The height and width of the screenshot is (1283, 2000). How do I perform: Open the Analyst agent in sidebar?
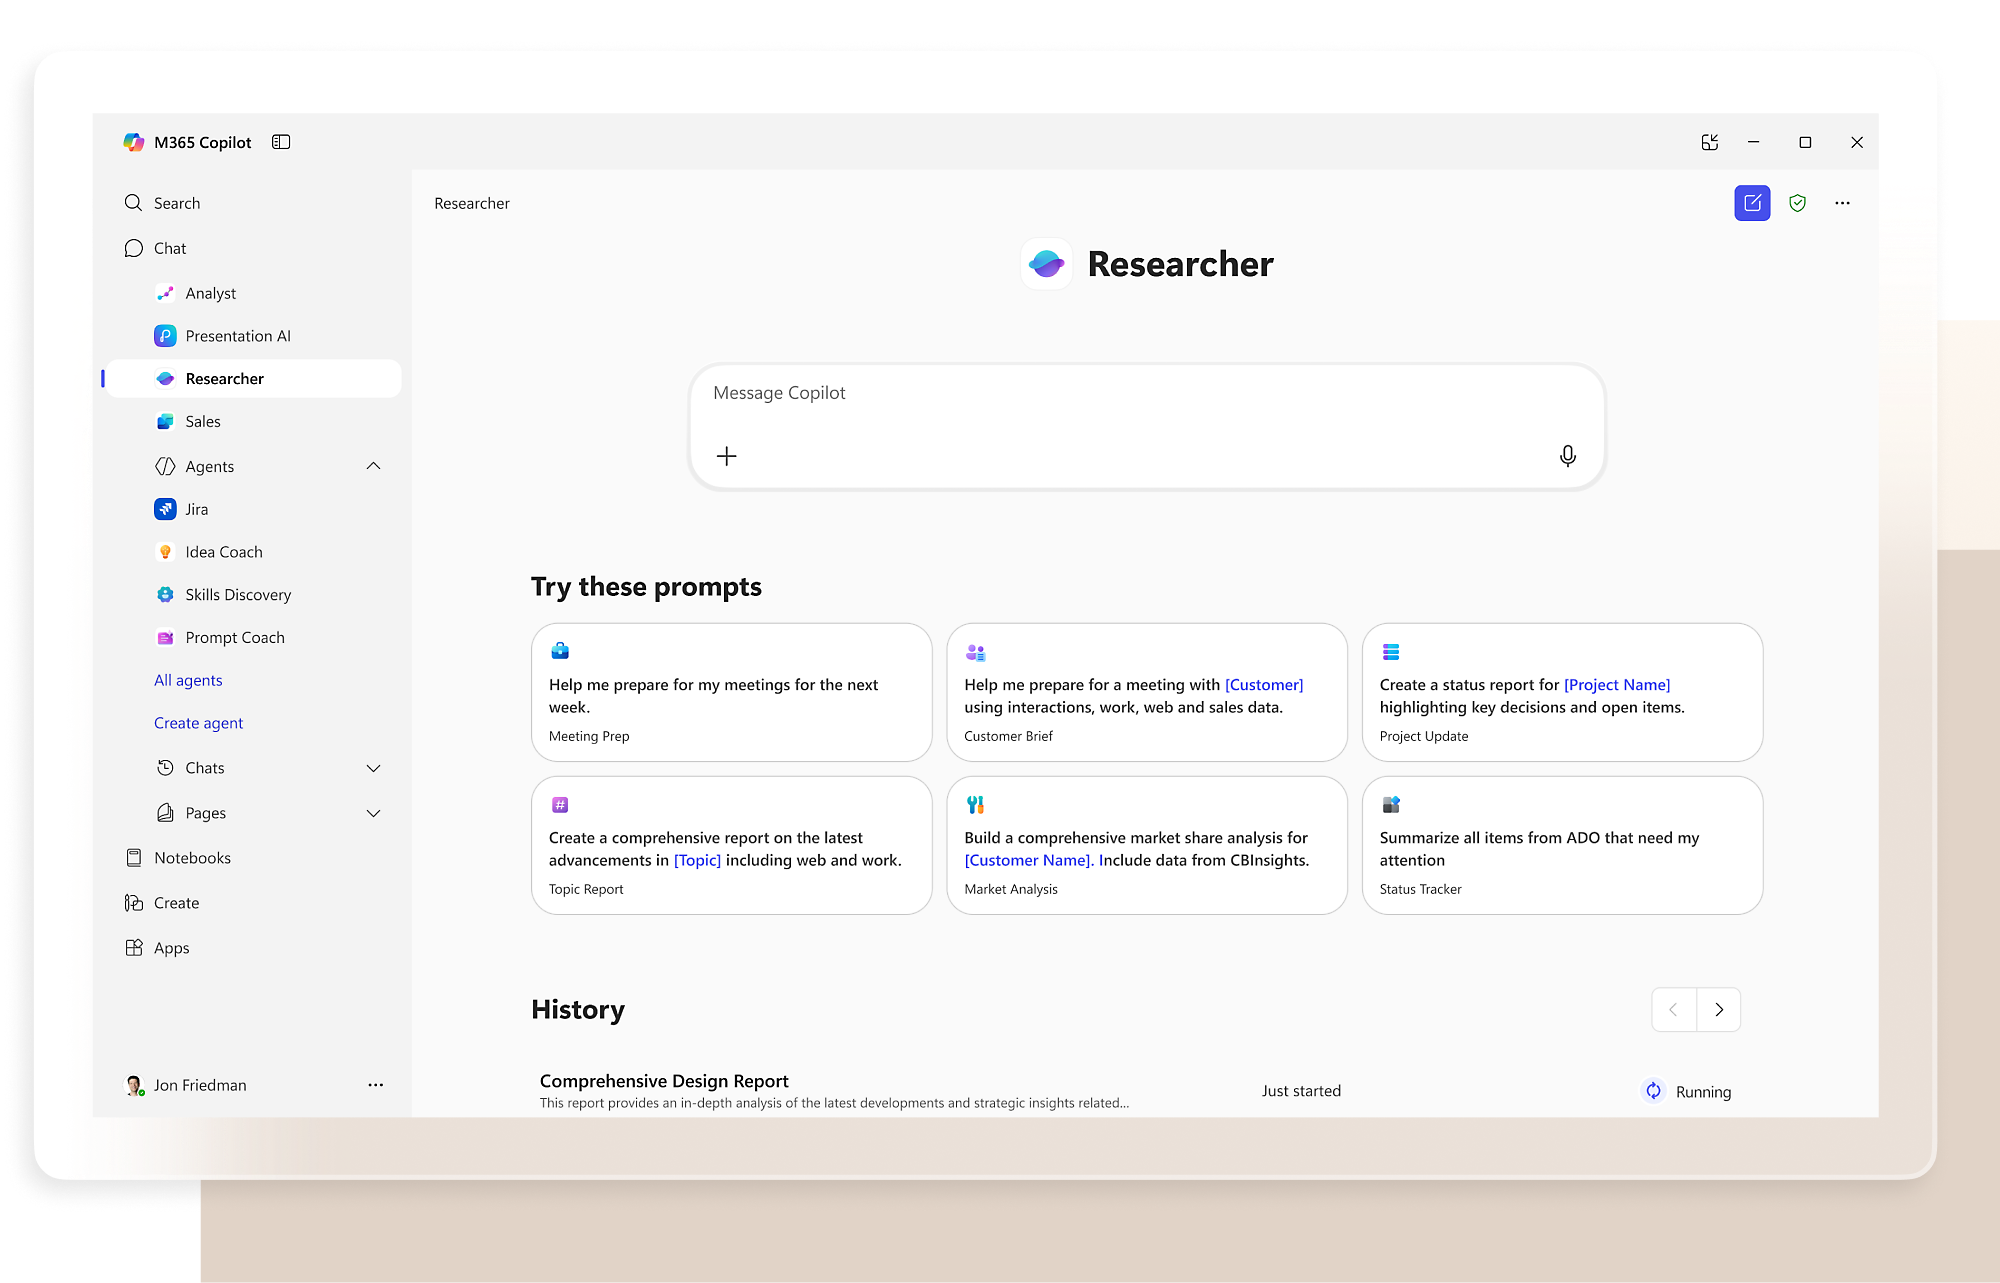click(210, 293)
